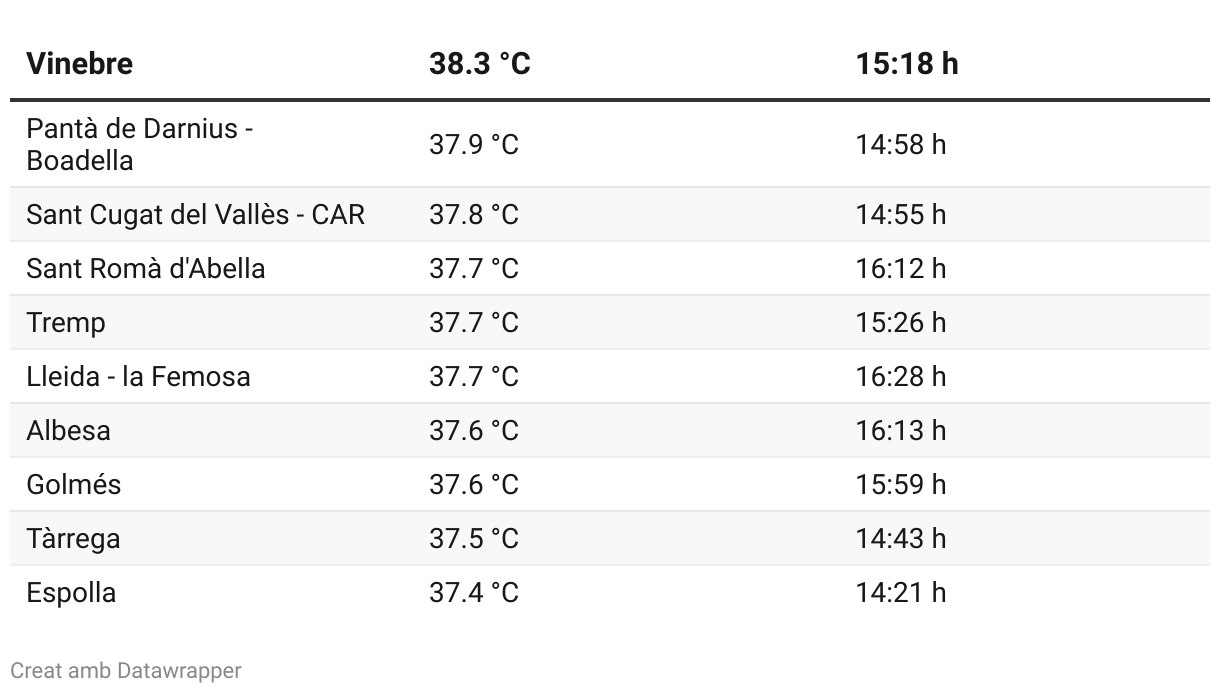Click the 15:59 h time for Golmés
The width and height of the screenshot is (1220, 694).
point(900,484)
